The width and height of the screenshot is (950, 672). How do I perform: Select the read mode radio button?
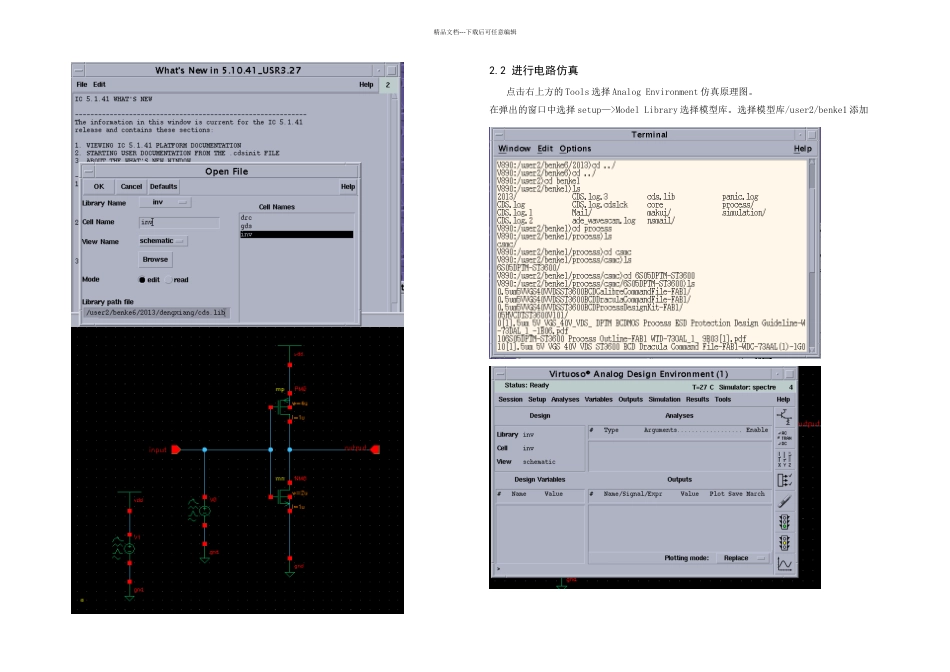point(169,280)
